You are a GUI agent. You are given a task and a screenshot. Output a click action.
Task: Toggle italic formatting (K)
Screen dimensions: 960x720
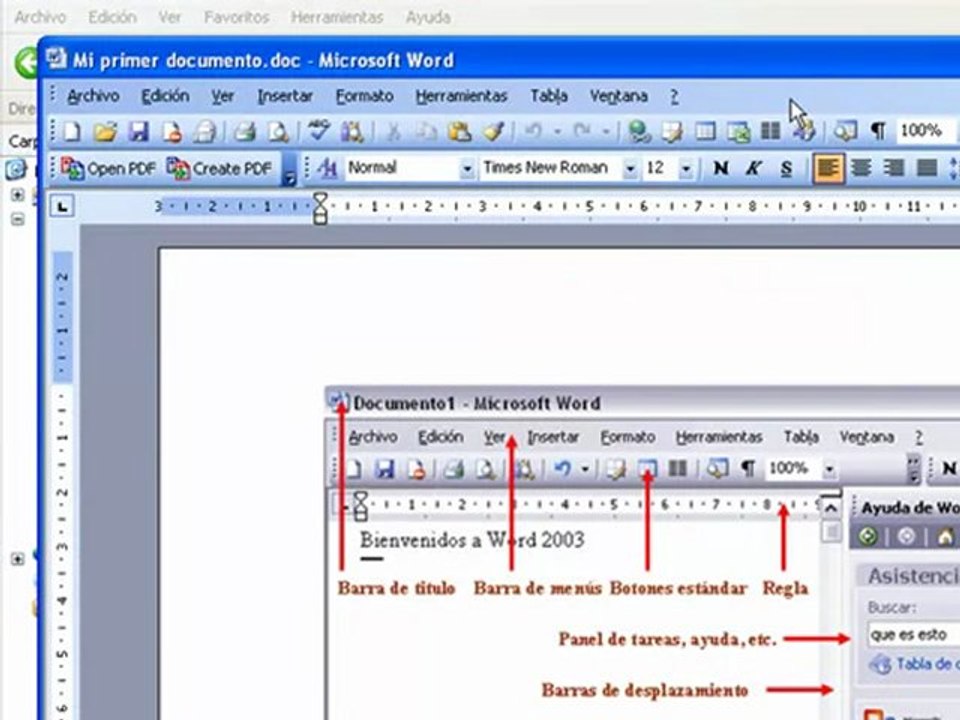pos(754,168)
